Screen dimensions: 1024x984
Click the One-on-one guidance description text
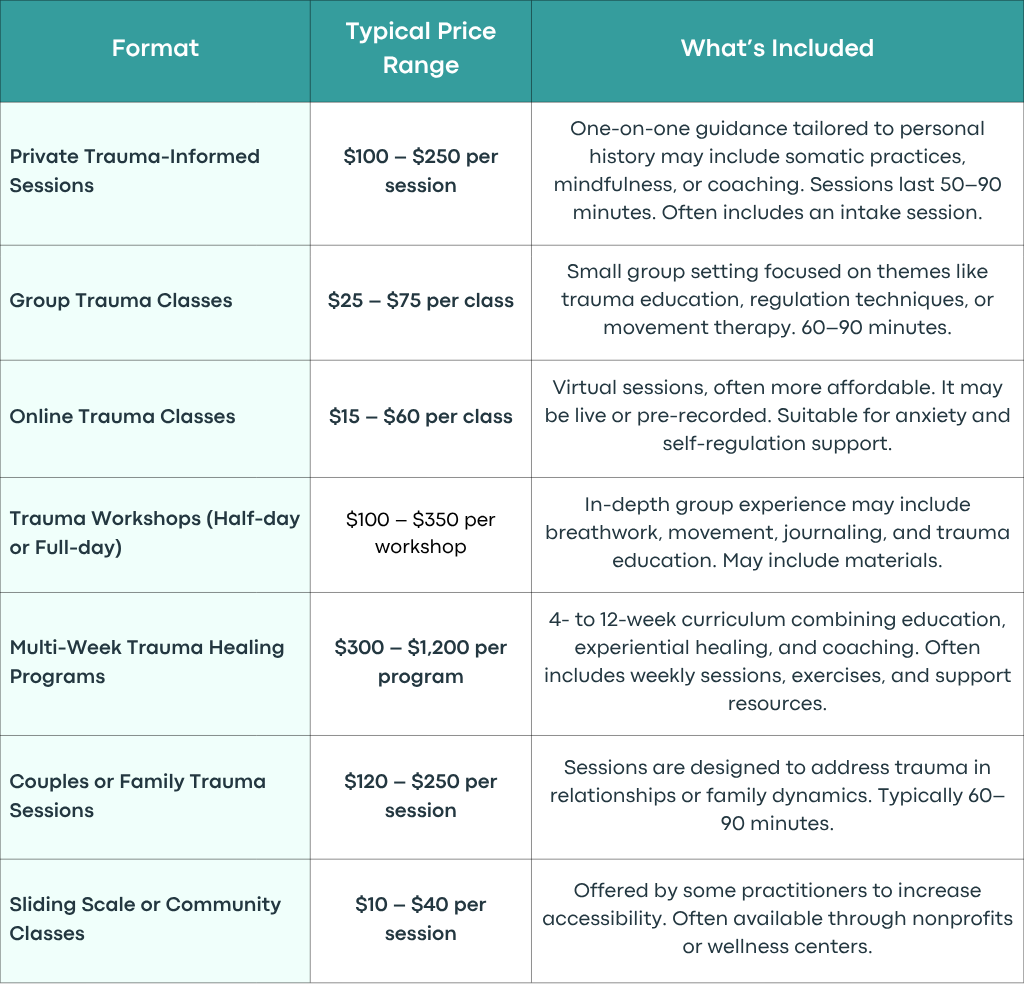[x=777, y=170]
